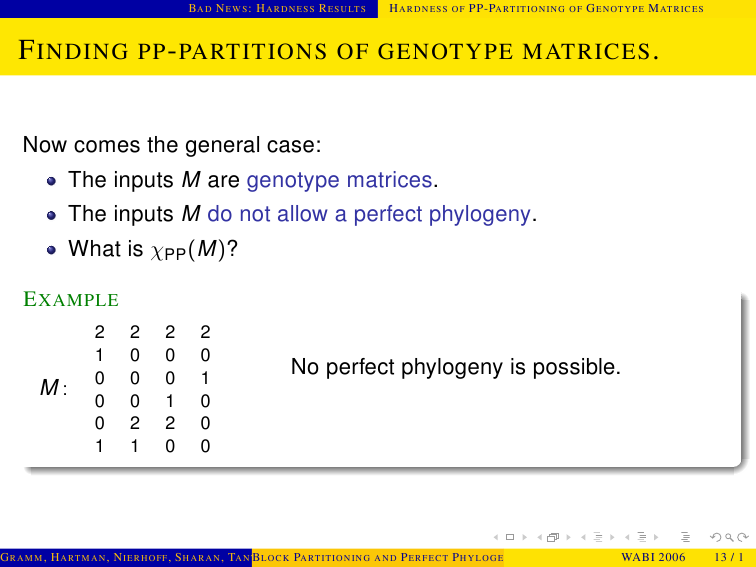
Task: Click the stacked frames navigation icon
Action: (x=553, y=537)
